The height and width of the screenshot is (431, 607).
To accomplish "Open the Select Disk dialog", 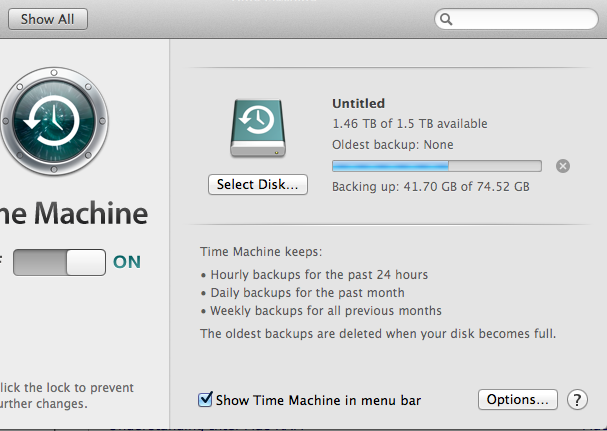I will pyautogui.click(x=258, y=184).
